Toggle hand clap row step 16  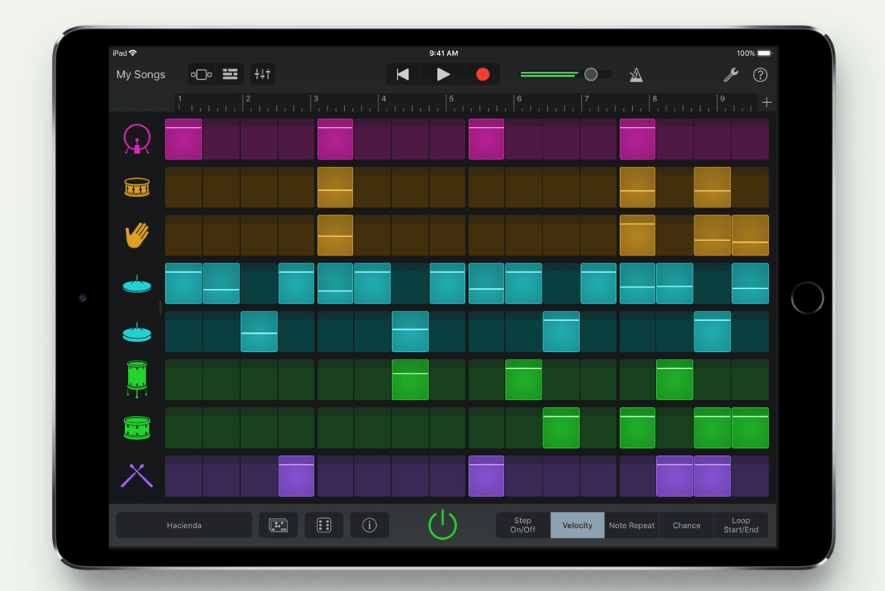click(x=750, y=235)
